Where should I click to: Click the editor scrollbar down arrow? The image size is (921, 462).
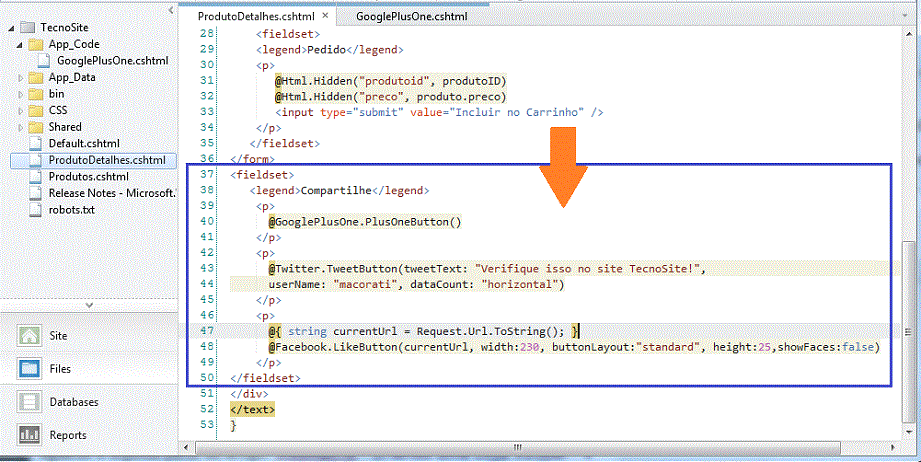tap(909, 433)
